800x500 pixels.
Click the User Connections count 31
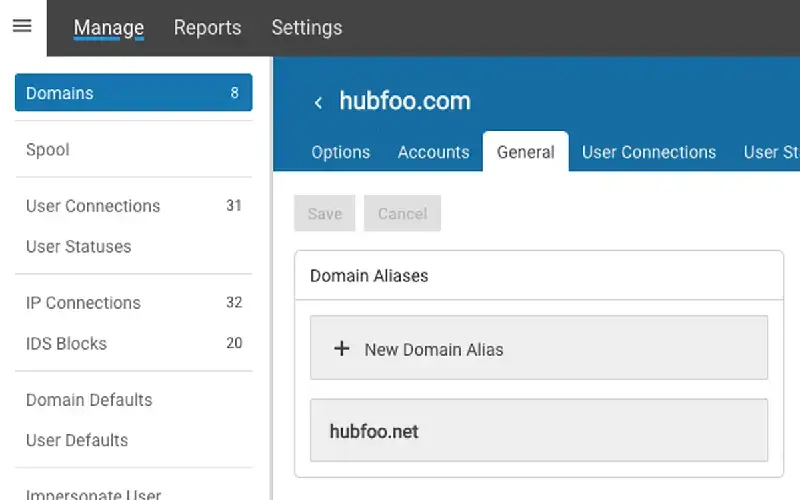(x=234, y=205)
